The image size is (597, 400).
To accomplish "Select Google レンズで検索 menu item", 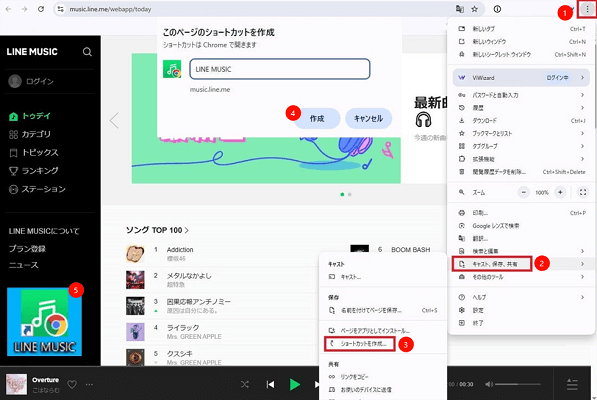I will pyautogui.click(x=521, y=226).
